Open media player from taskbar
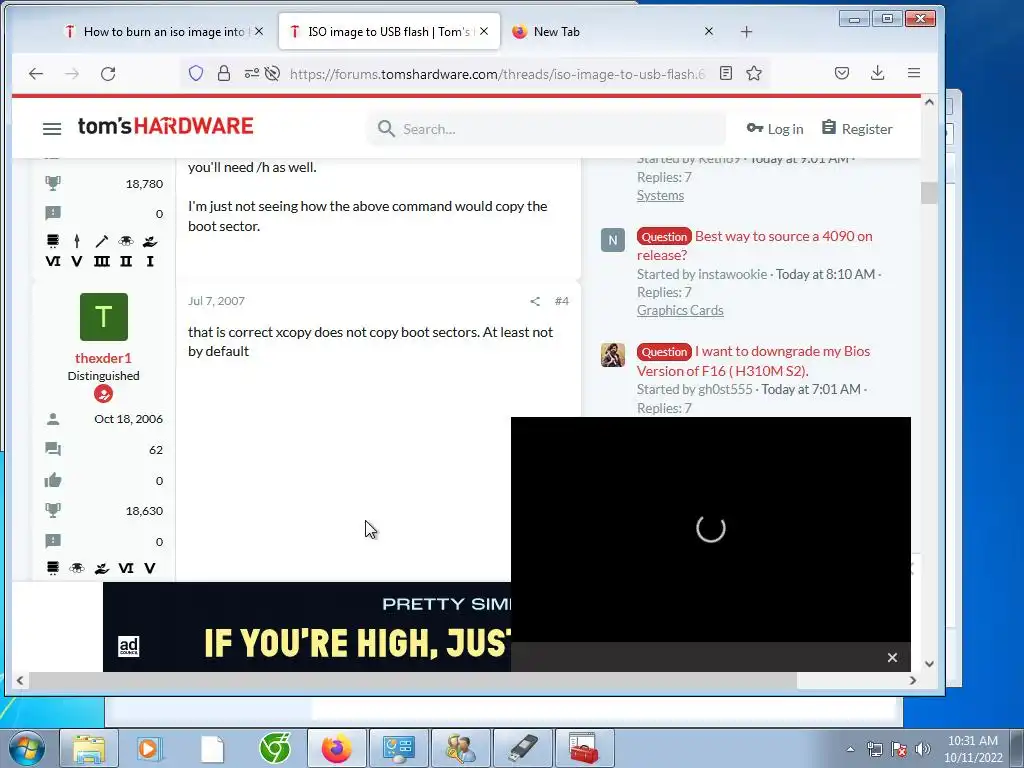Screen dimensions: 1024x768 [x=150, y=748]
